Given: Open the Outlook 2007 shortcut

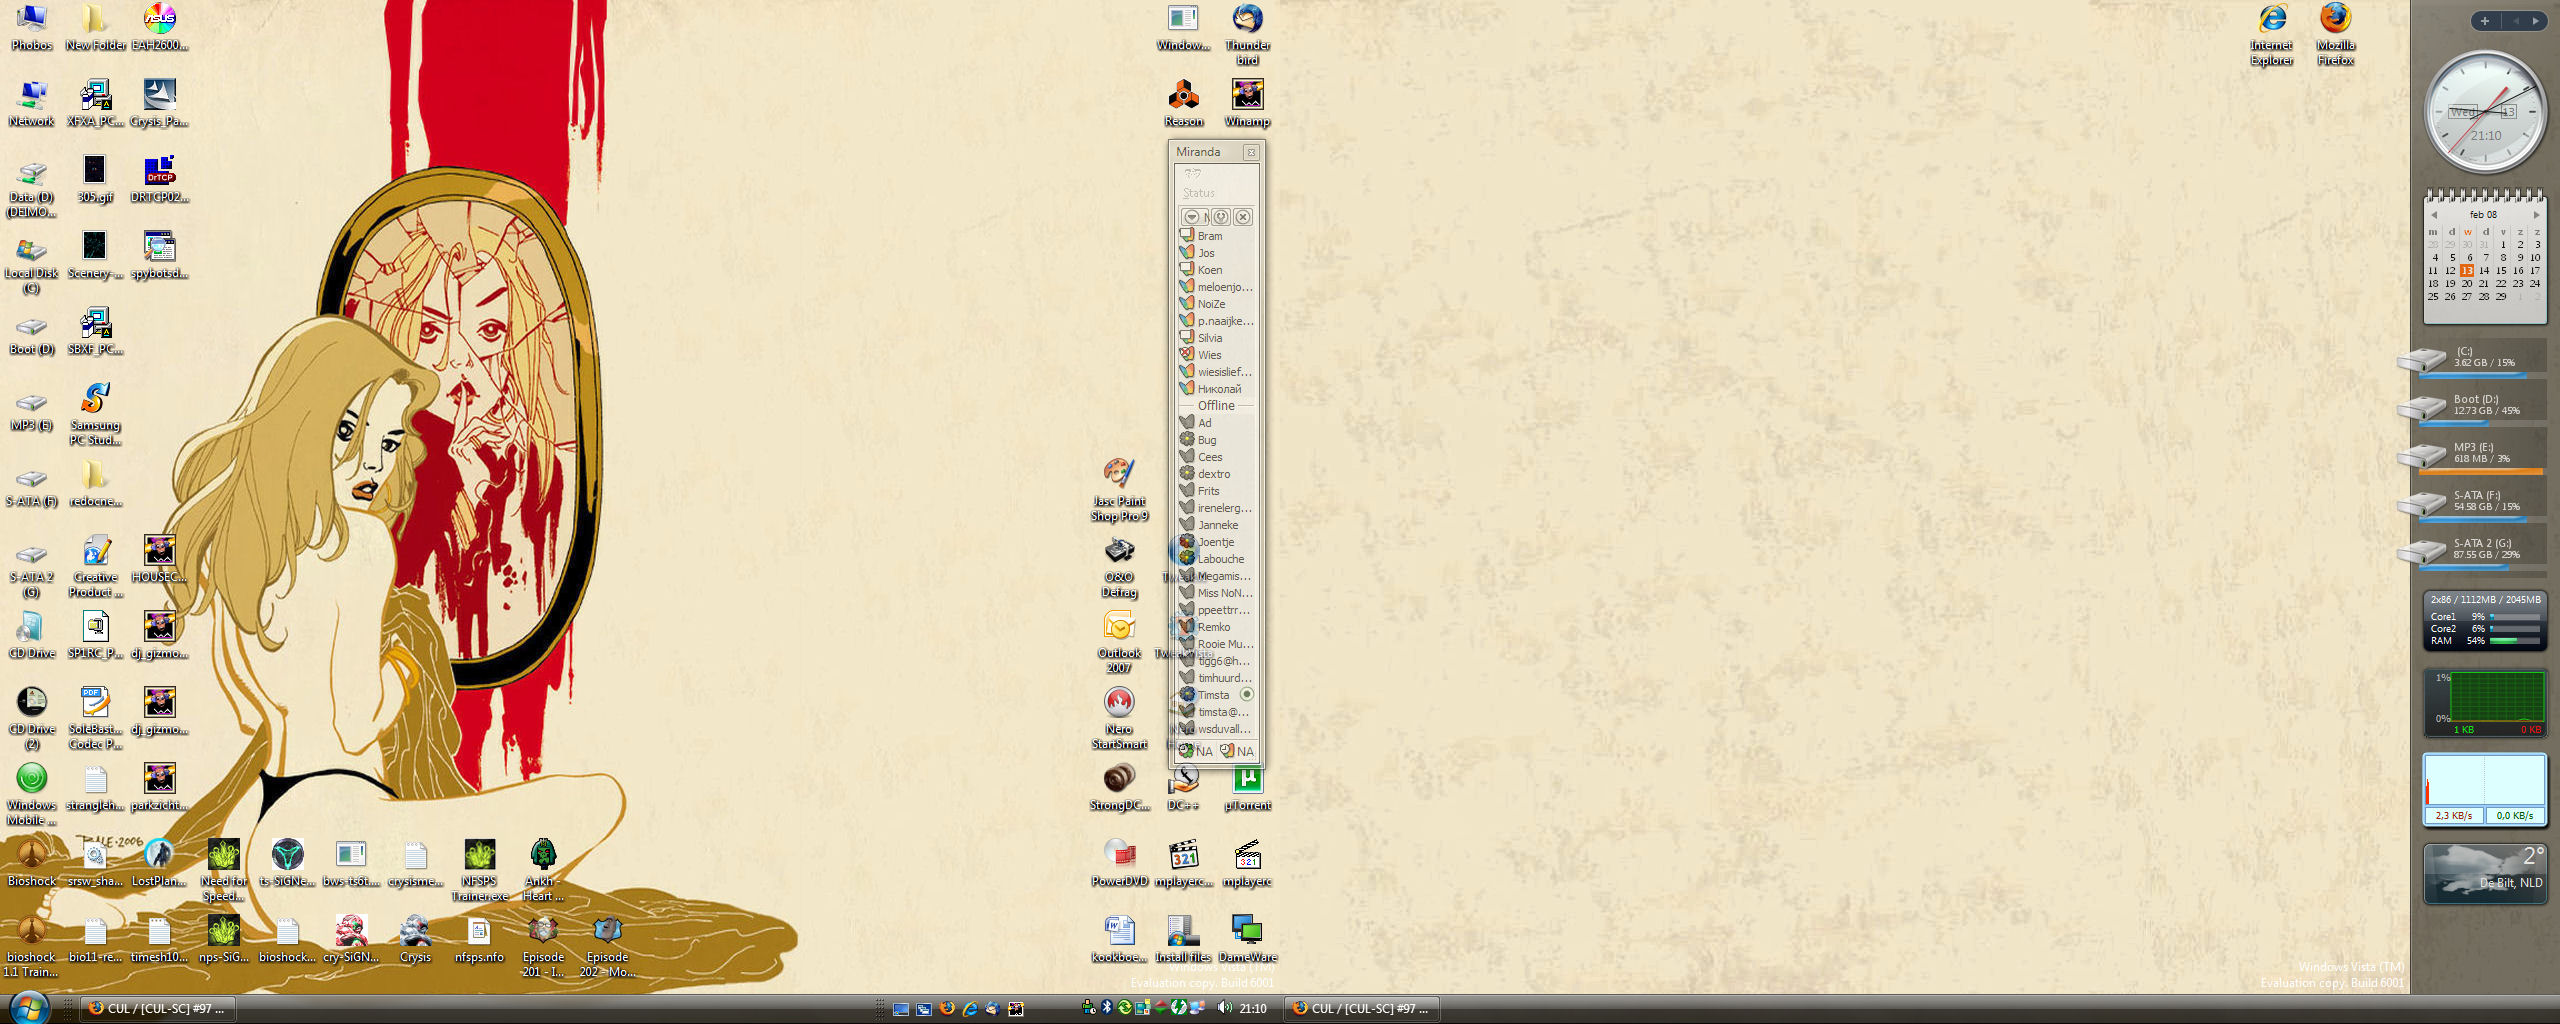Looking at the screenshot, I should coord(1119,642).
